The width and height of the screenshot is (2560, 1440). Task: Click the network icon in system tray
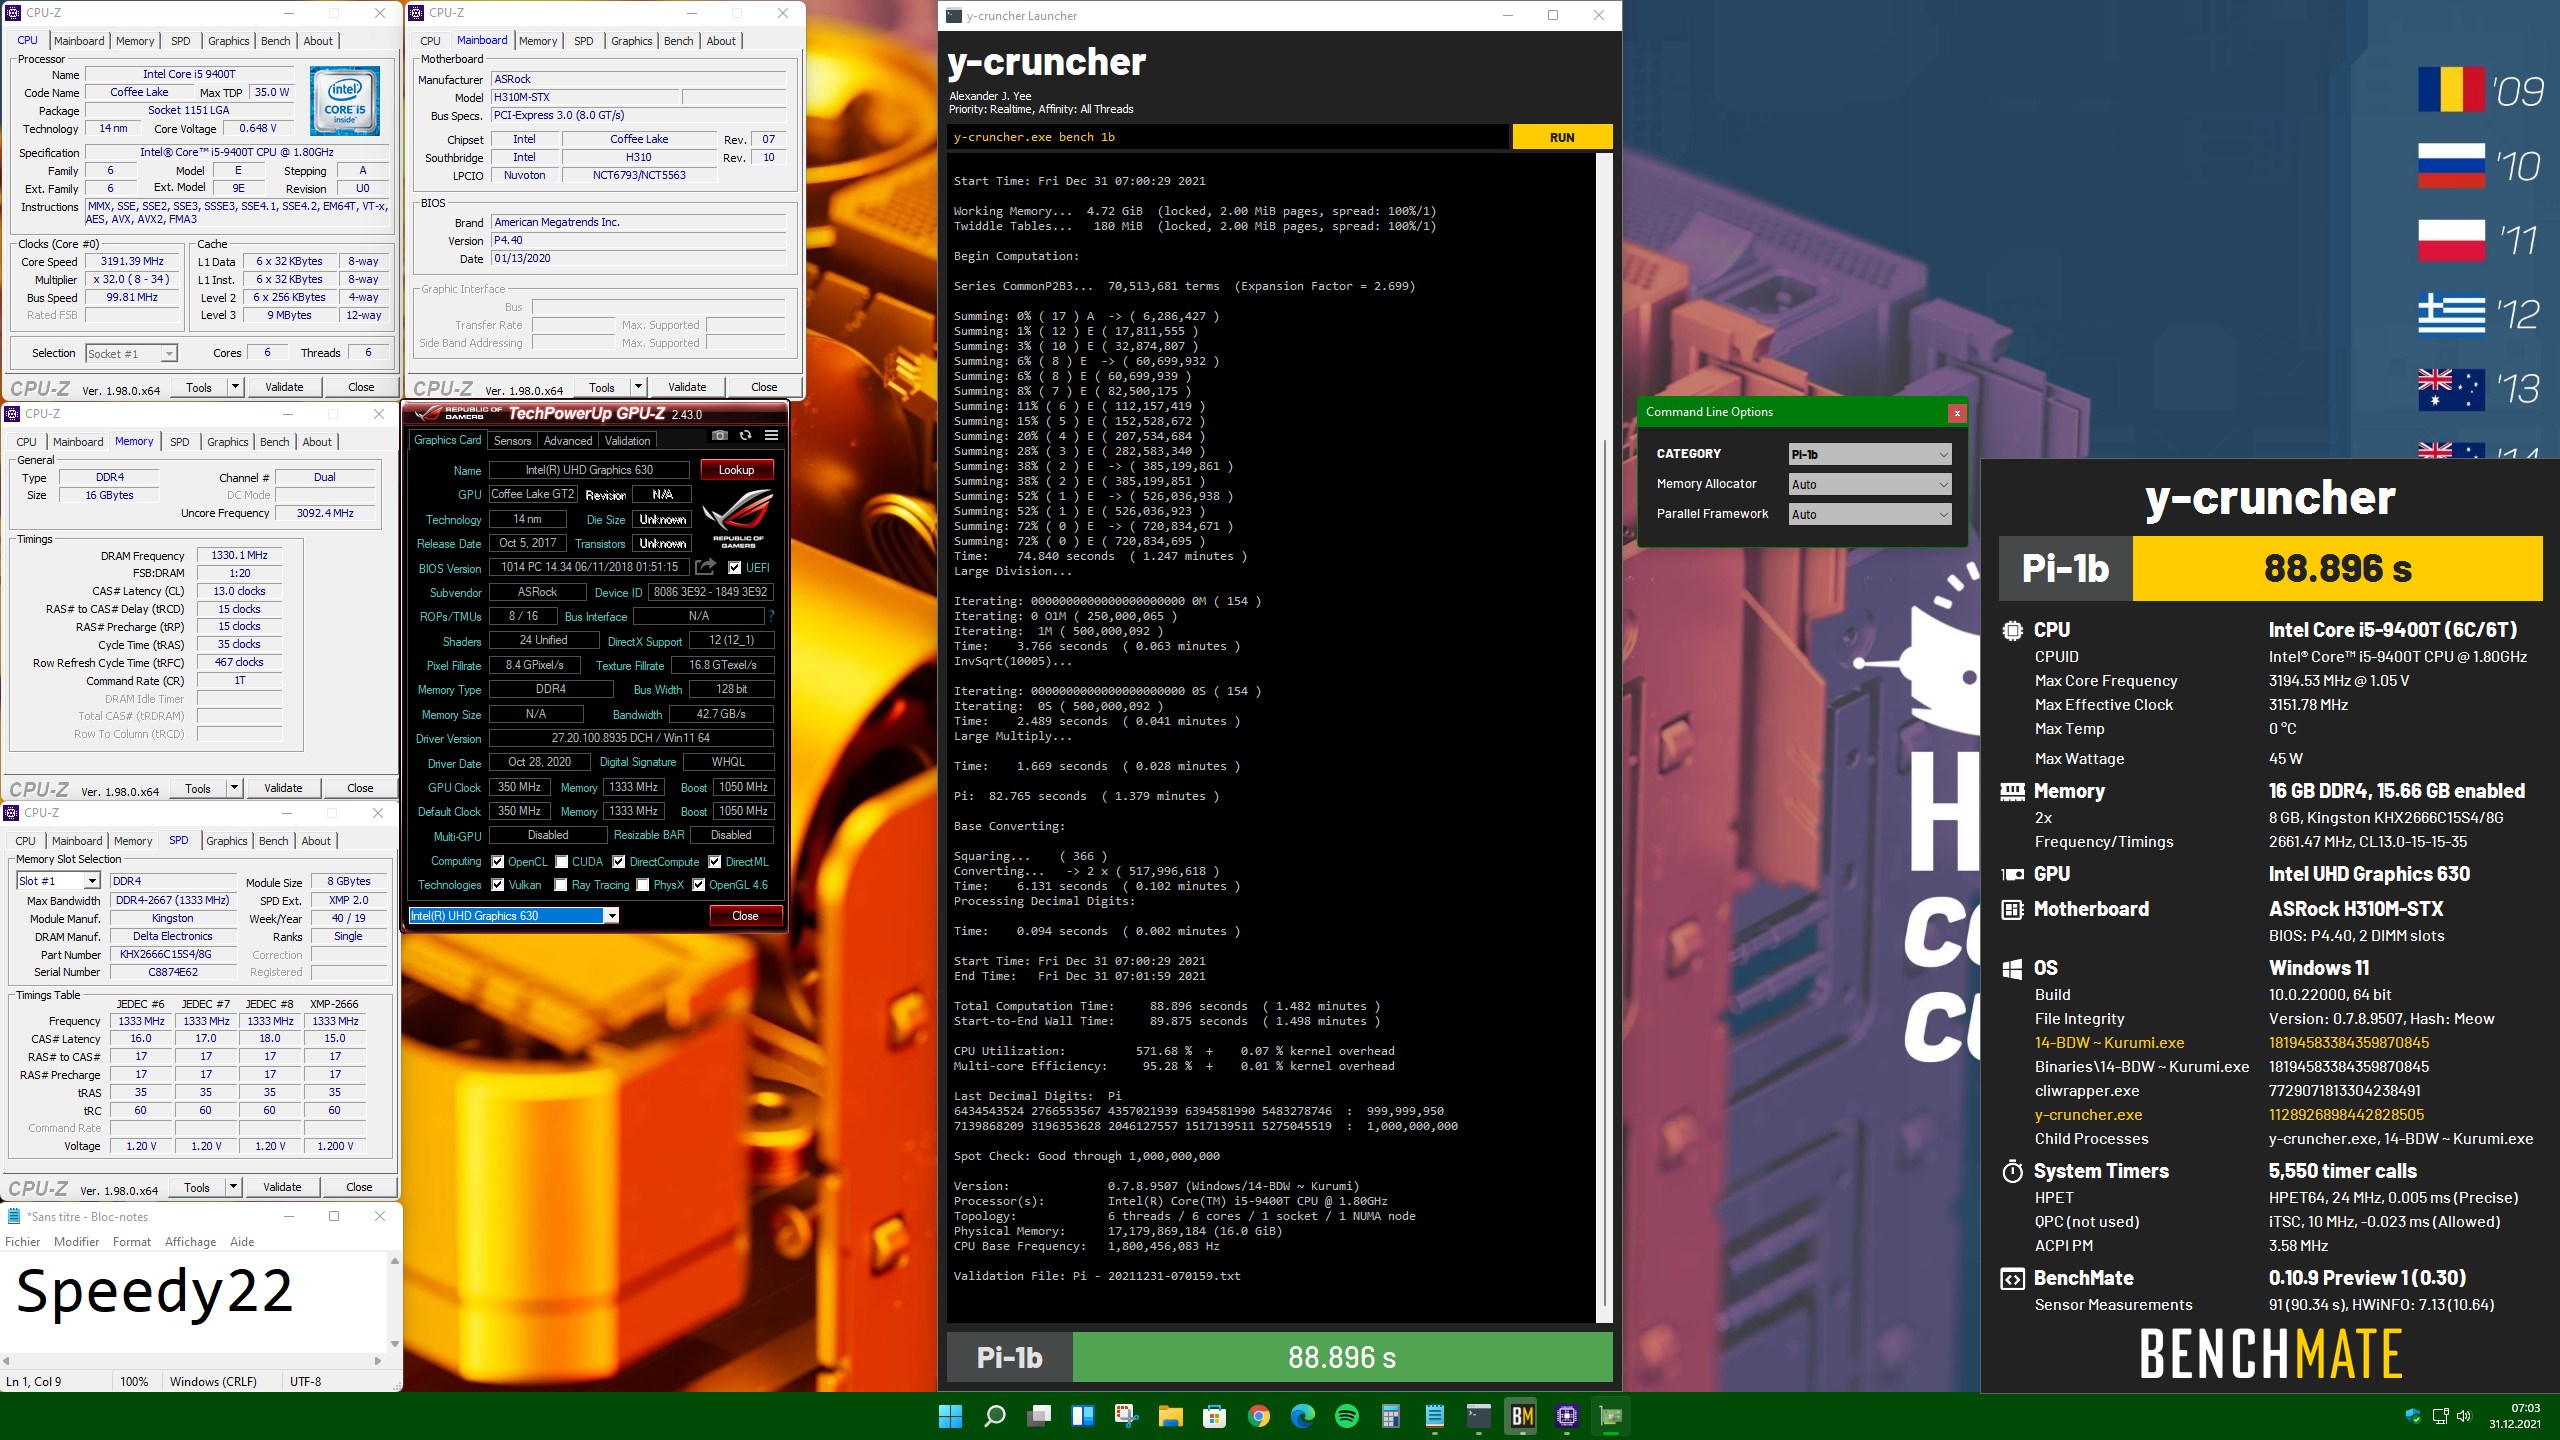coord(2440,1416)
